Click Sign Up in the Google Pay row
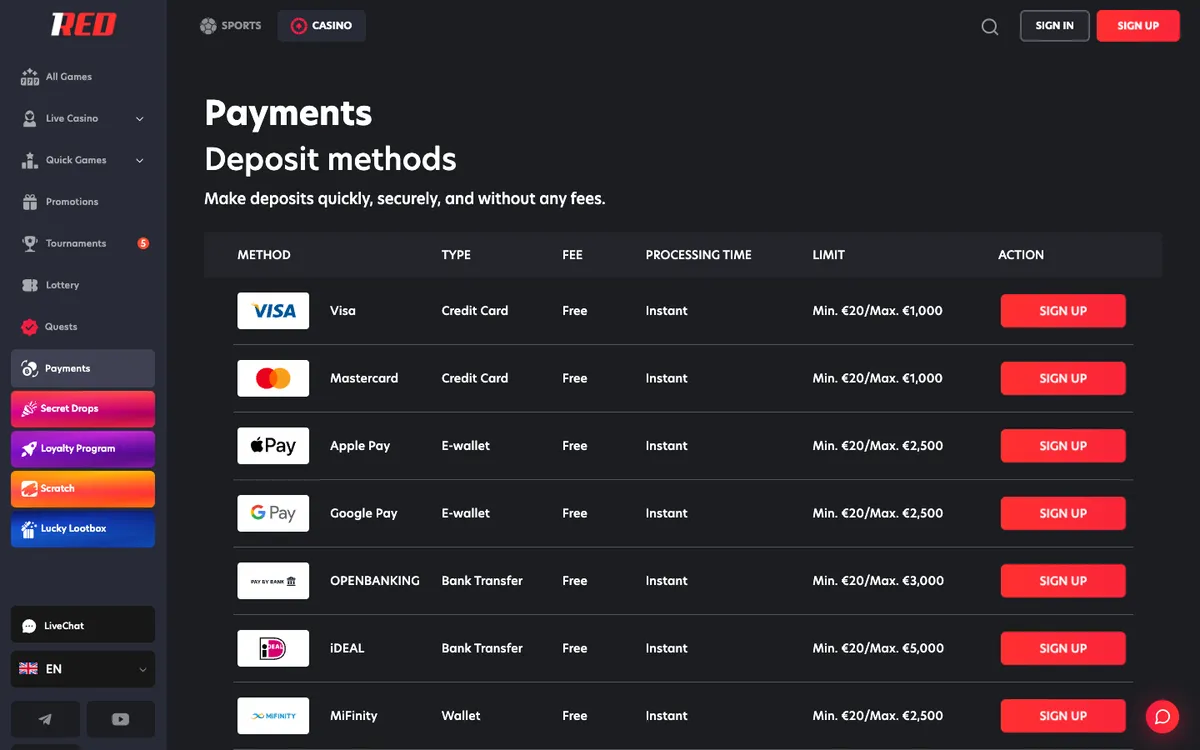 1063,513
